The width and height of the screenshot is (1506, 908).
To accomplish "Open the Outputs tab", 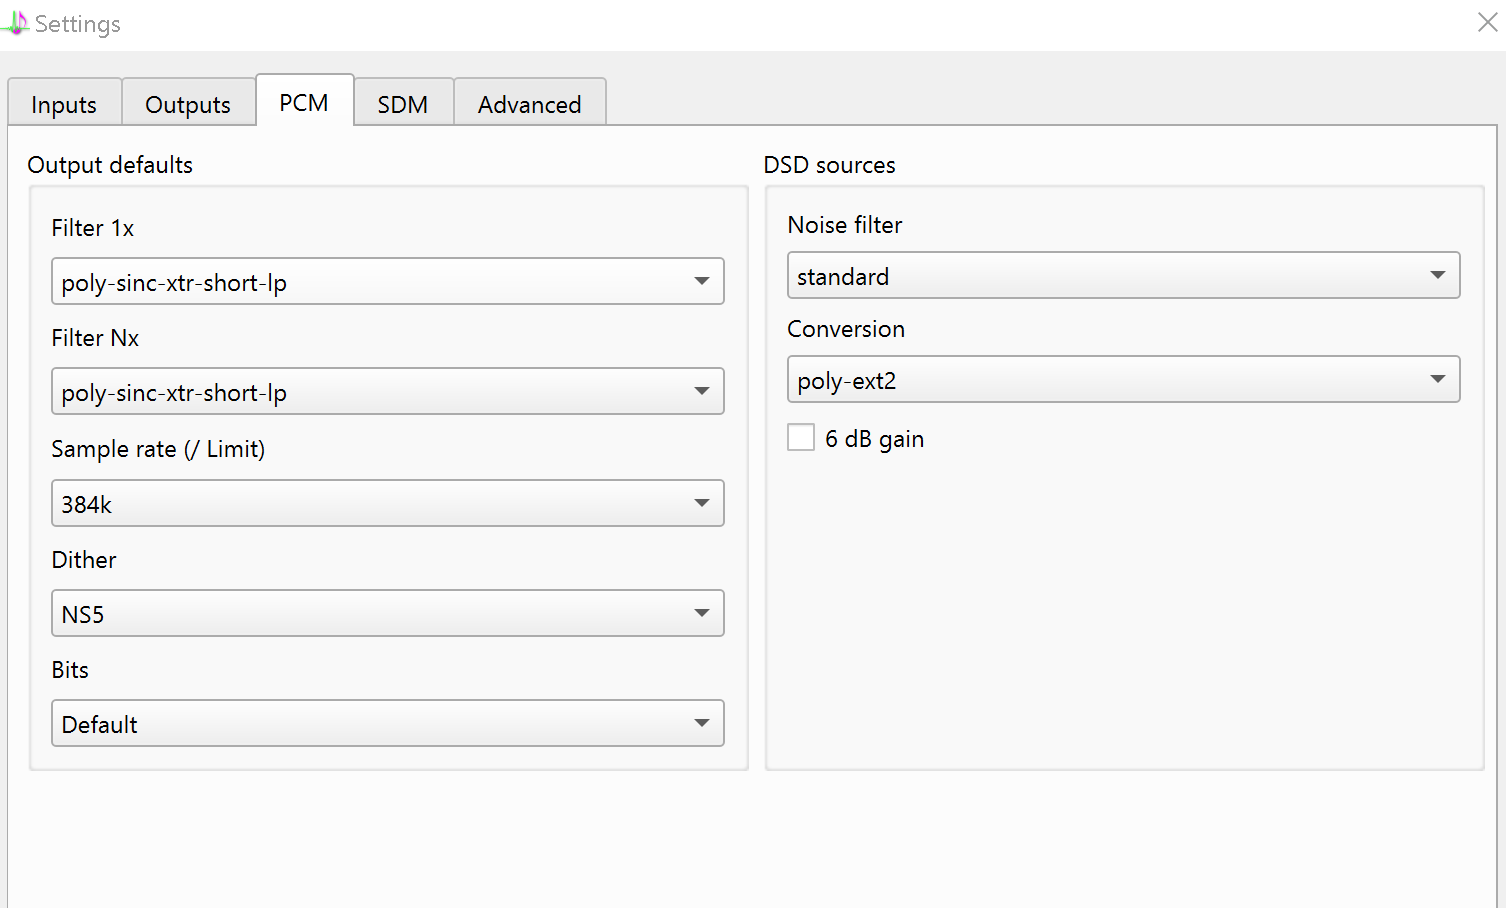I will point(188,104).
